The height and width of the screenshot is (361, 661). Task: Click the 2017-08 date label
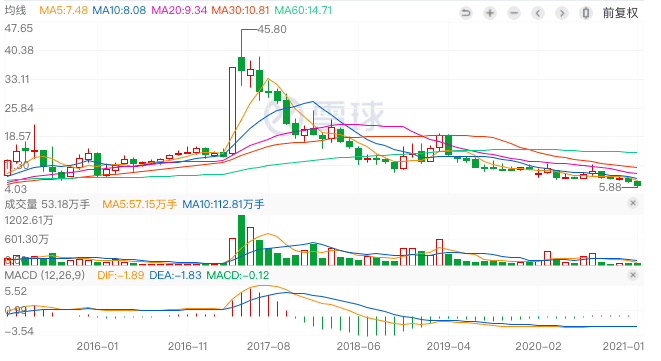click(269, 347)
